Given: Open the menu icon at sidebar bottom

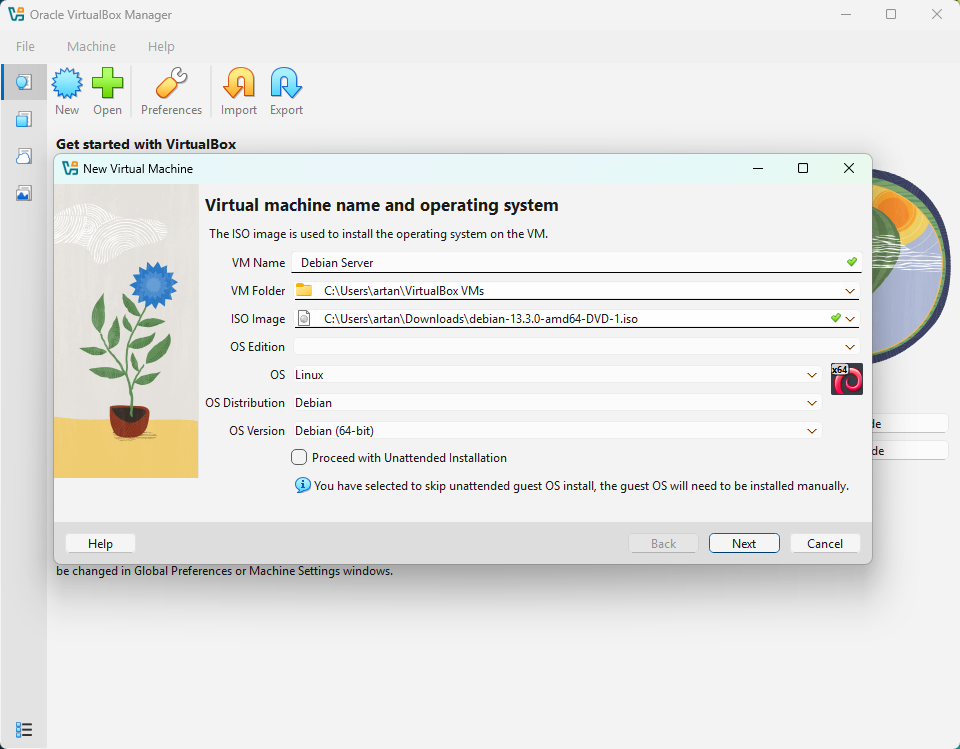Looking at the screenshot, I should tap(25, 729).
